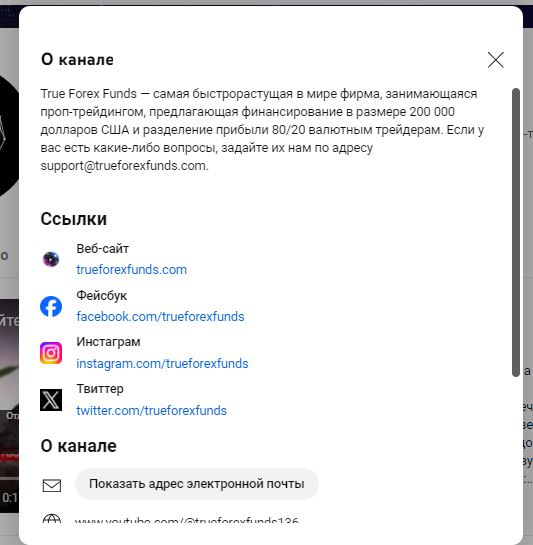Close the "О канале" dialog
The image size is (533, 545).
click(495, 60)
